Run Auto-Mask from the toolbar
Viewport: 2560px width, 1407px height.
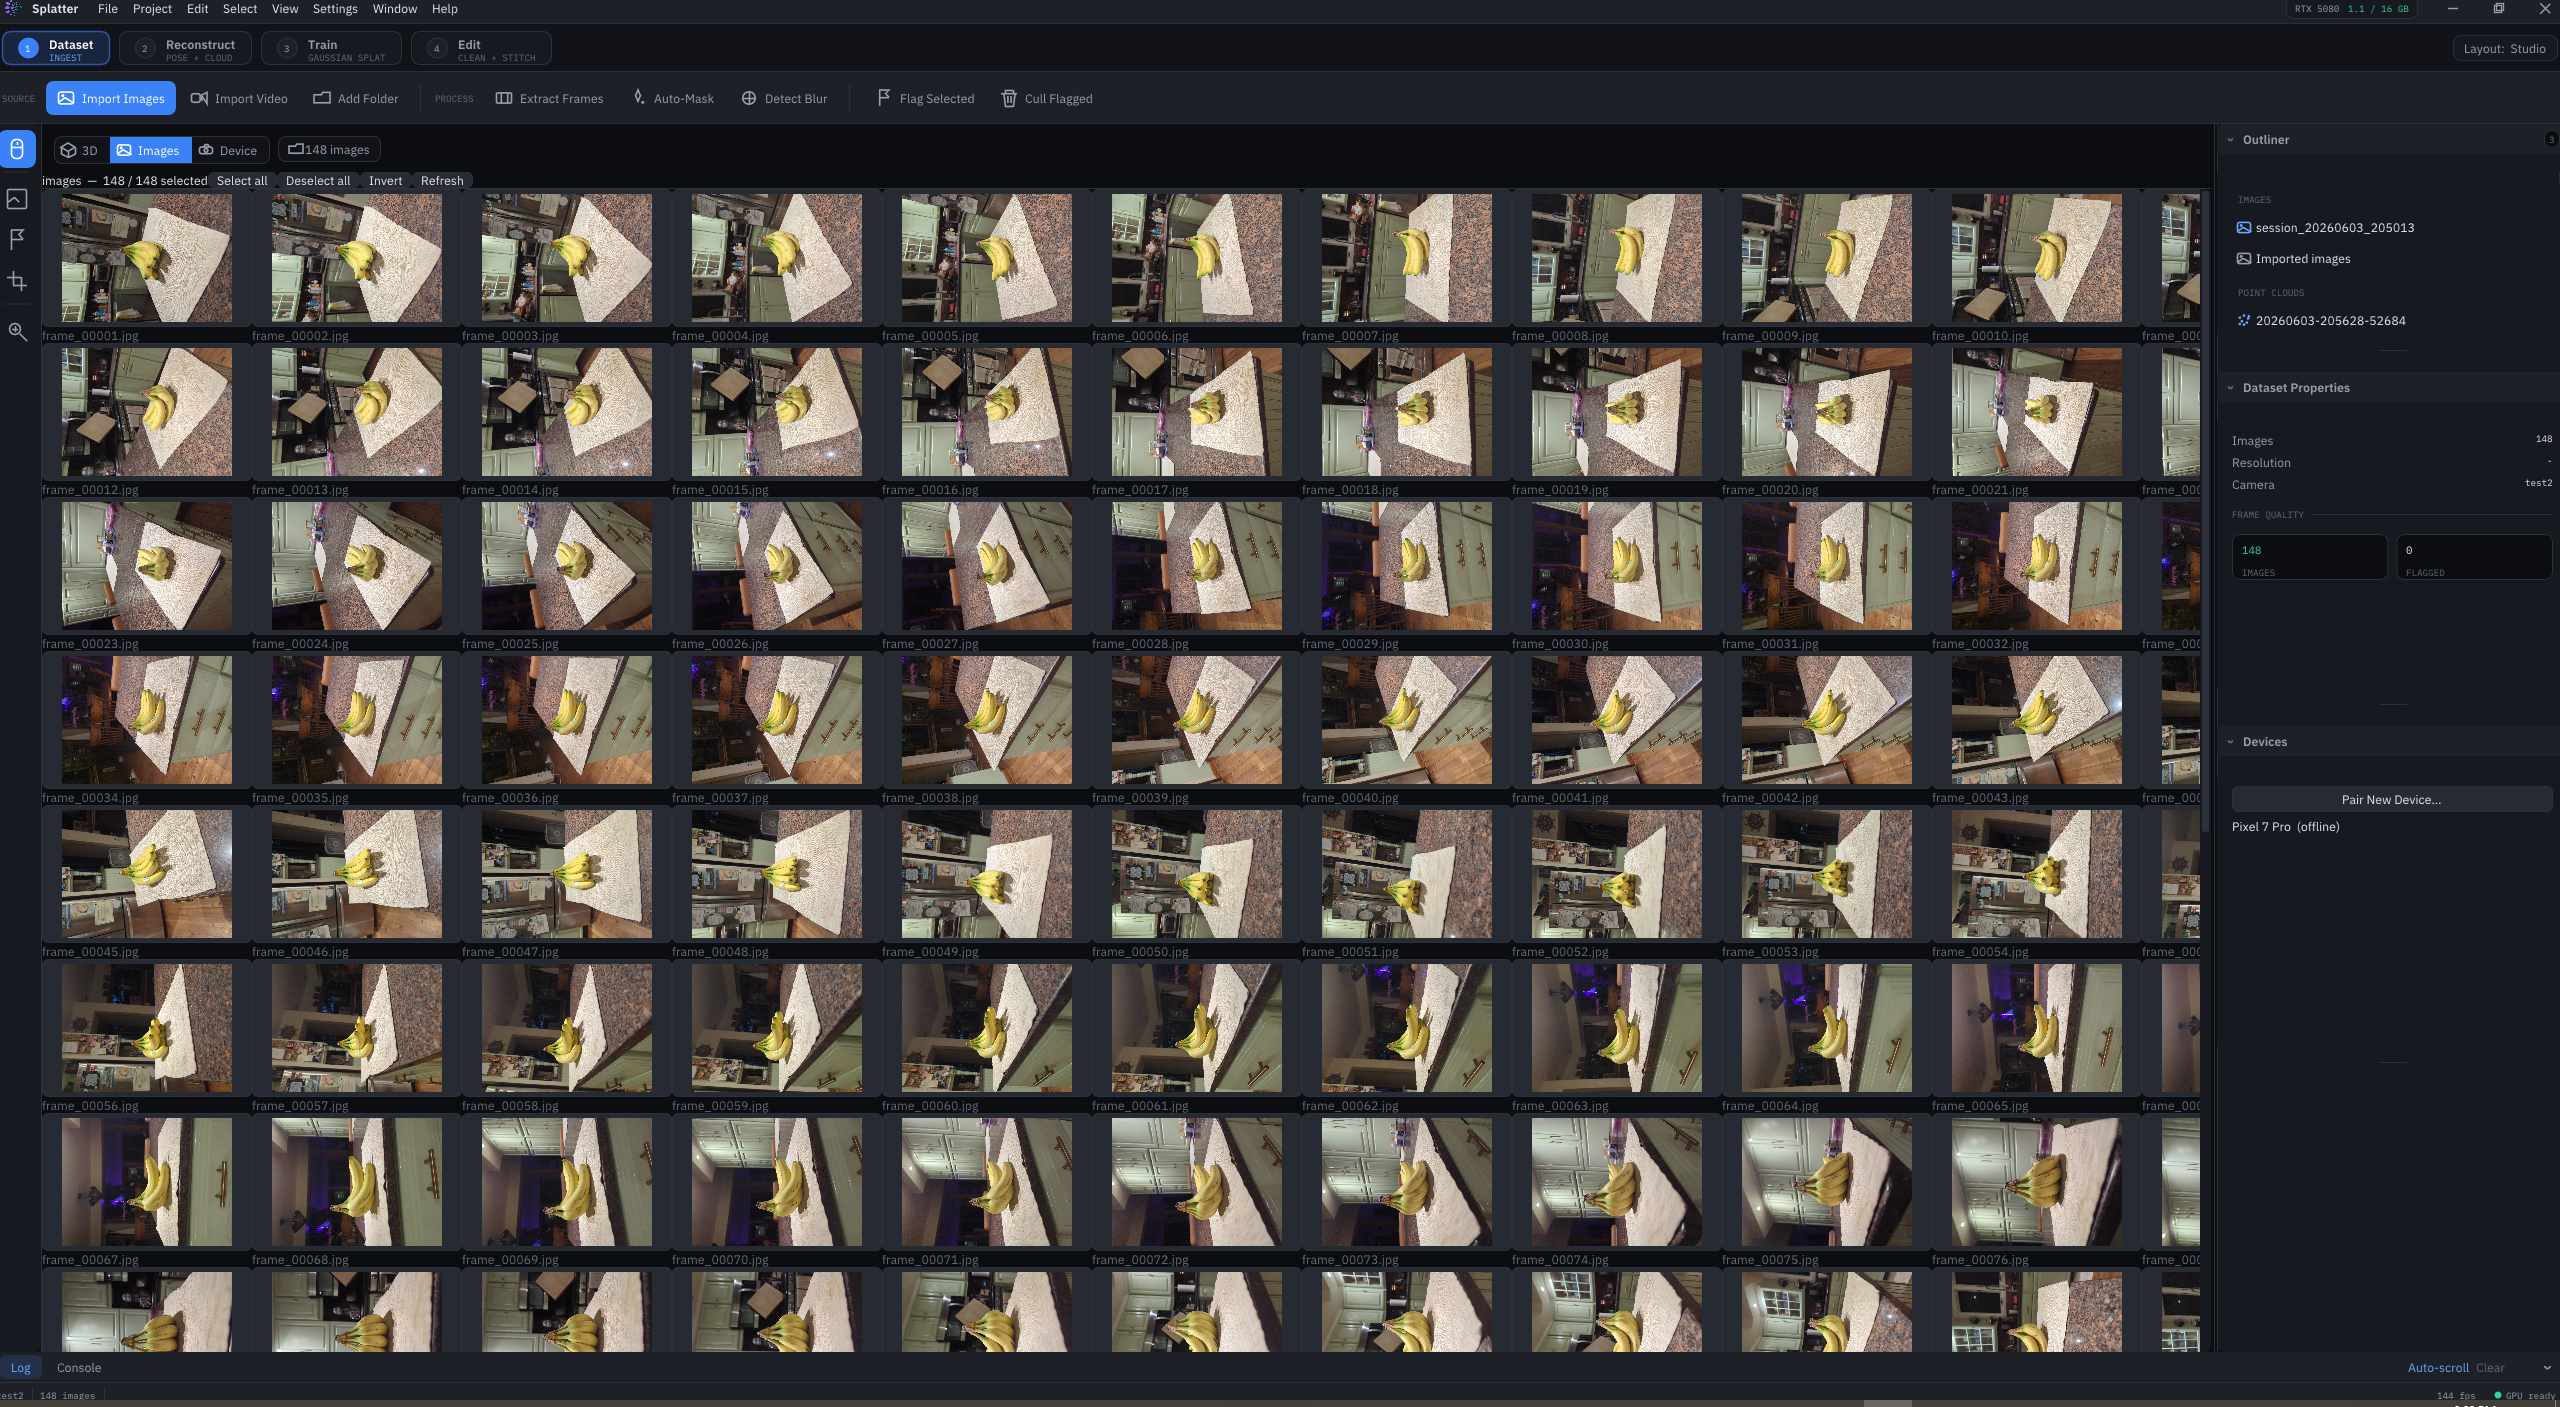coord(673,98)
